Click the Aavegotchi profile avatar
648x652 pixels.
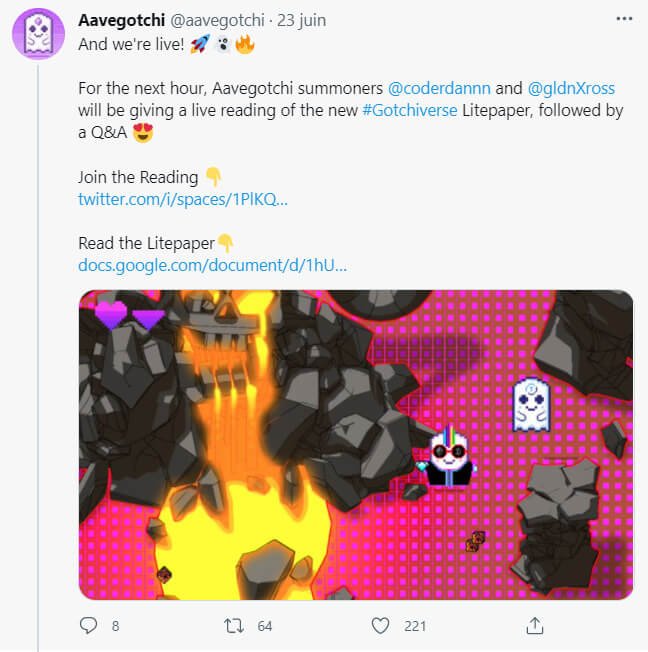click(x=39, y=38)
